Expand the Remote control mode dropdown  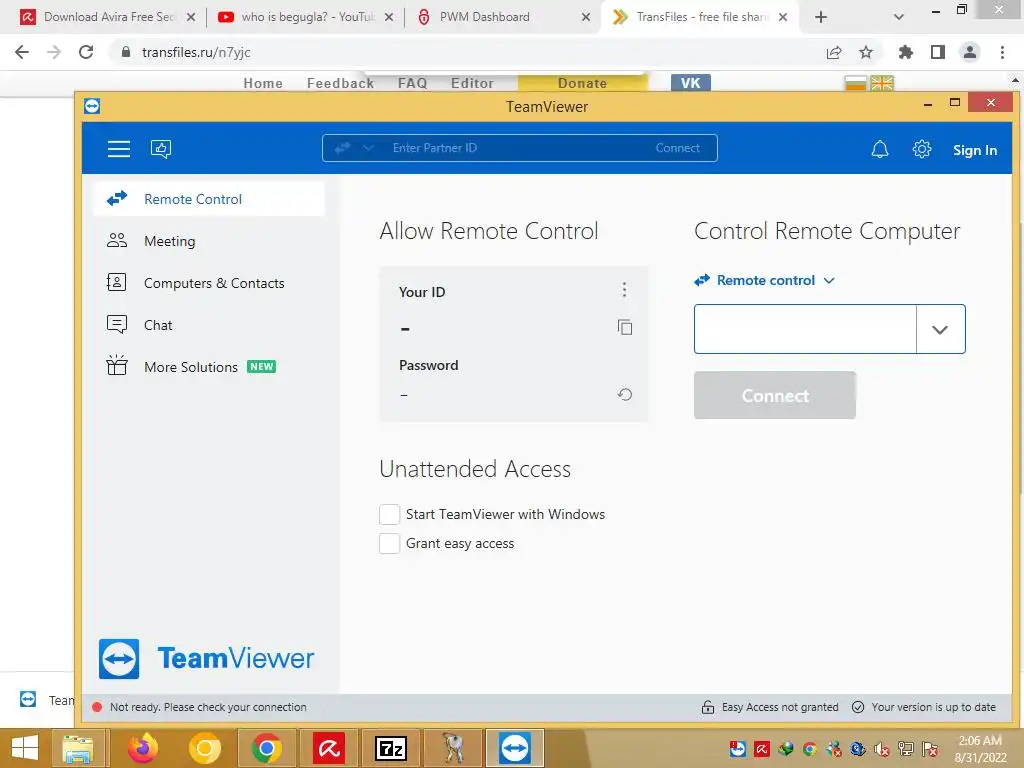pos(829,281)
